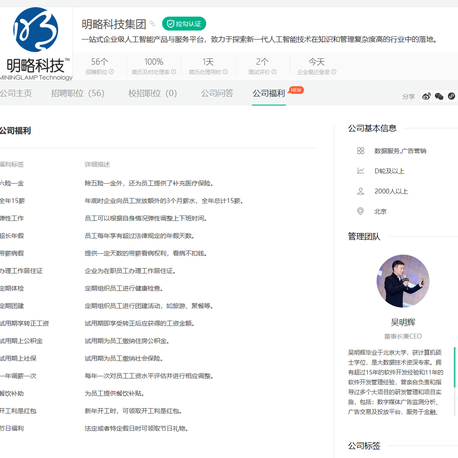Click the 拉勾认证 verified badge
The width and height of the screenshot is (458, 458).
[x=184, y=24]
